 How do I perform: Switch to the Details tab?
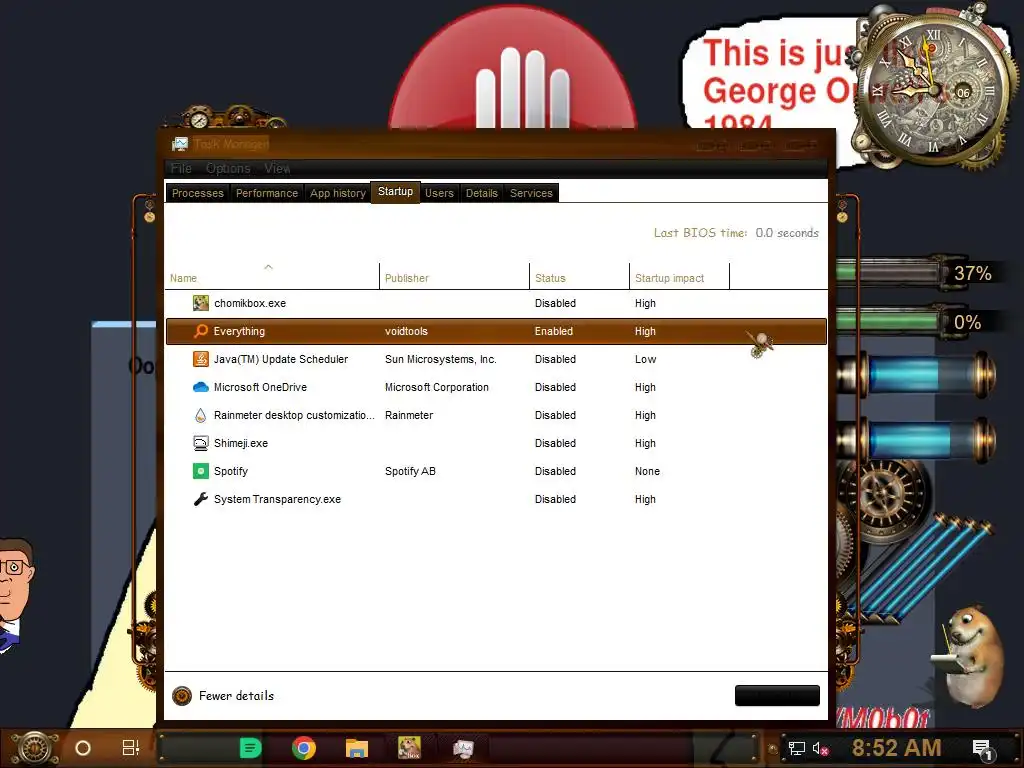(481, 193)
